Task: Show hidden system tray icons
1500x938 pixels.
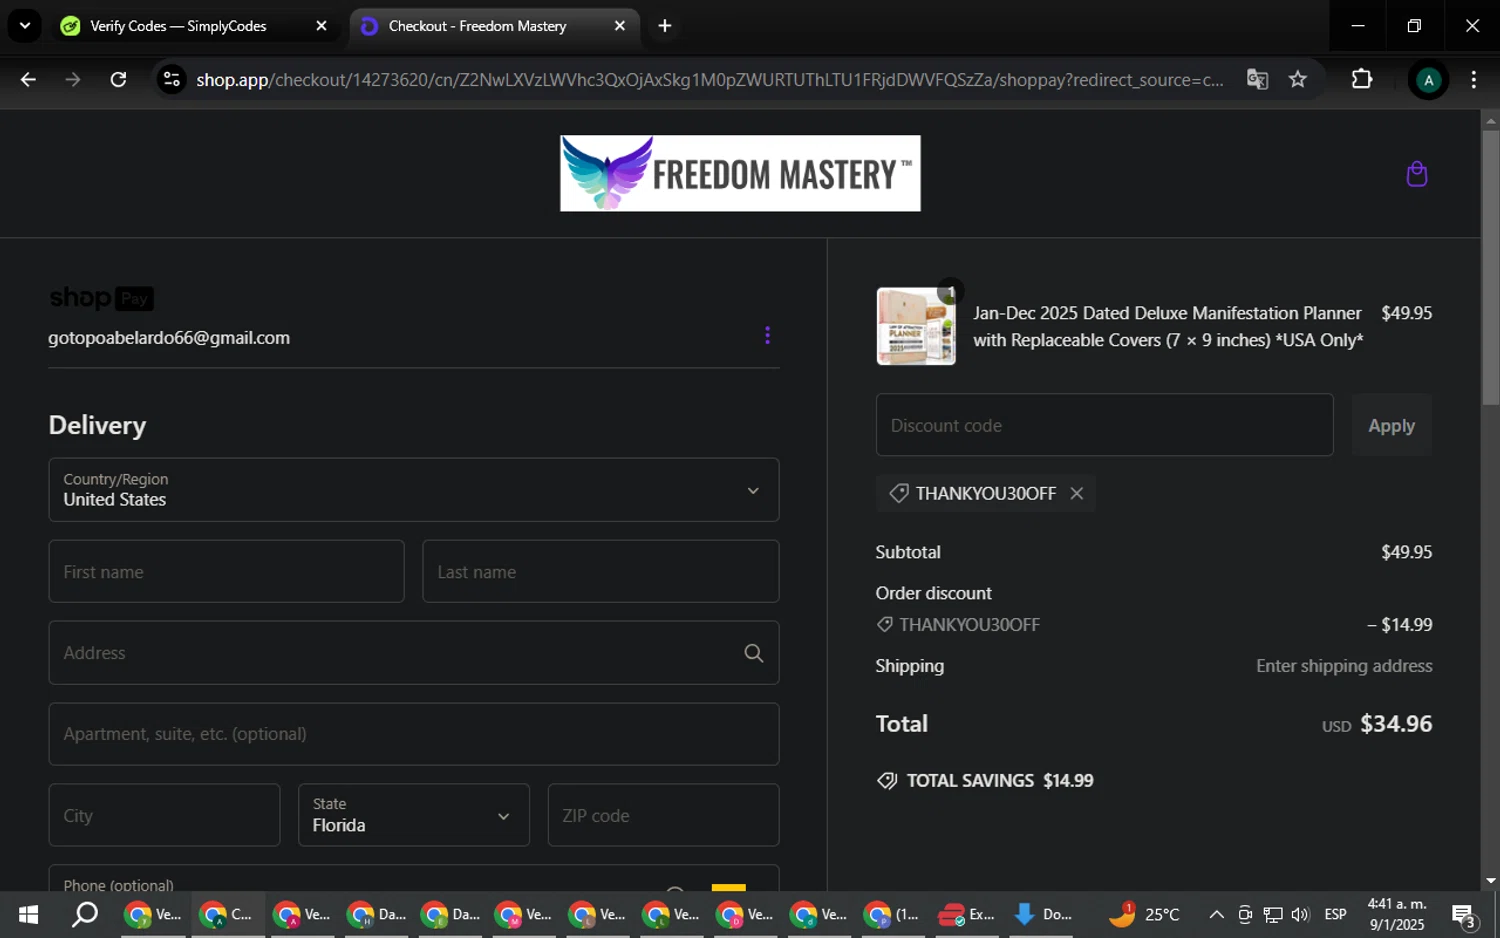Action: click(1216, 914)
